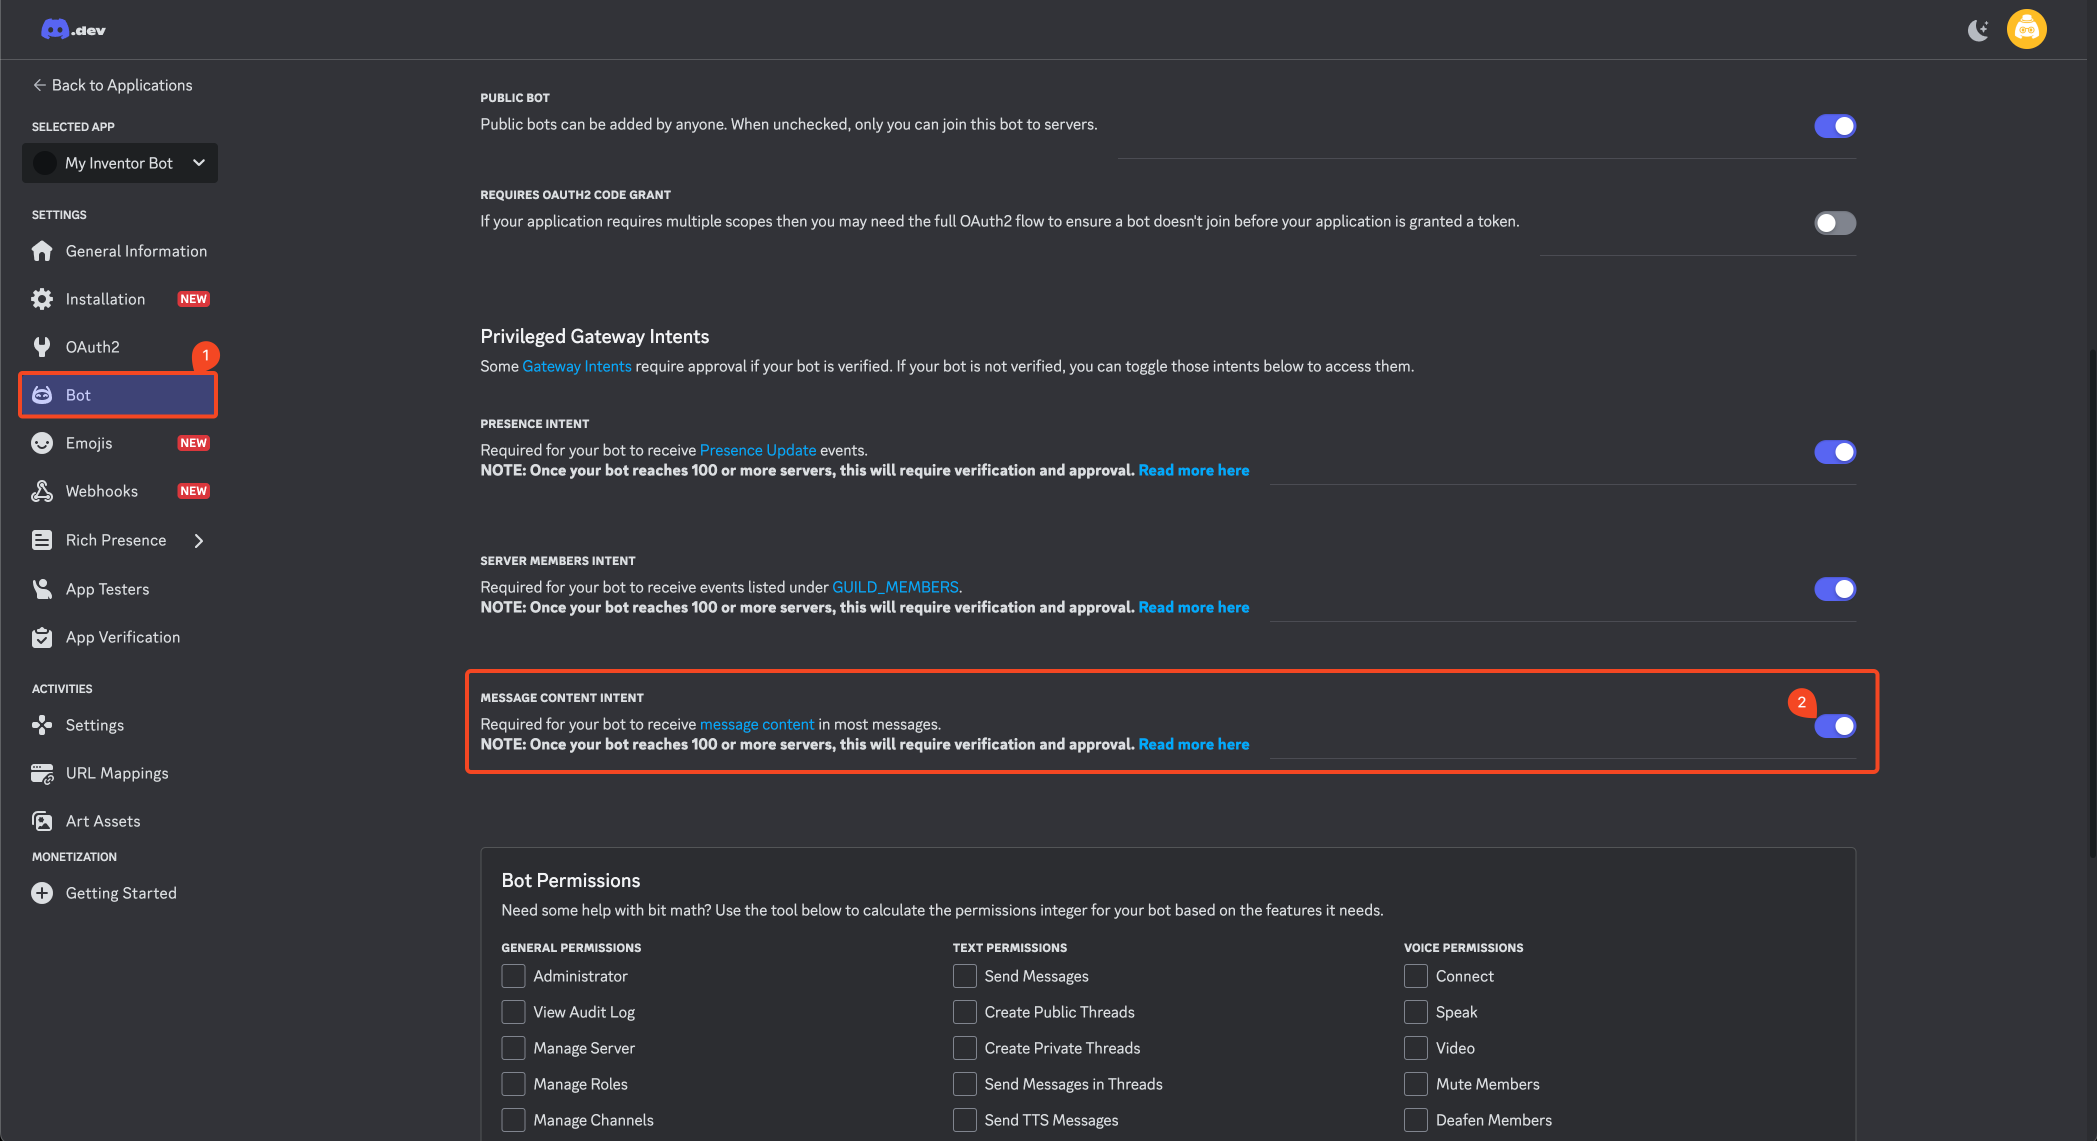Viewport: 2097px width, 1141px height.
Task: Click the Art Assets image icon
Action: coord(42,821)
